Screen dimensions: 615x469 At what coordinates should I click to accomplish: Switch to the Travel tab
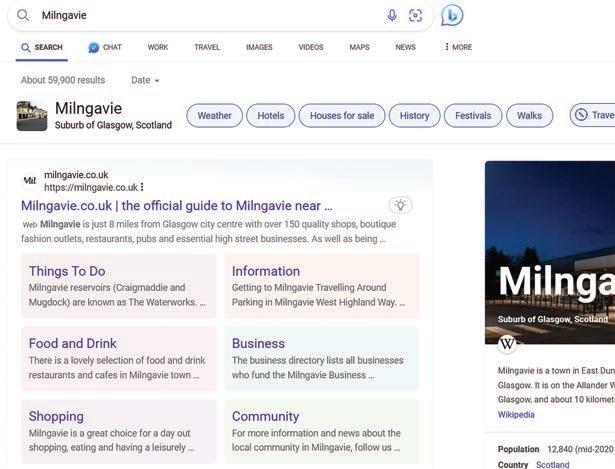click(x=207, y=47)
